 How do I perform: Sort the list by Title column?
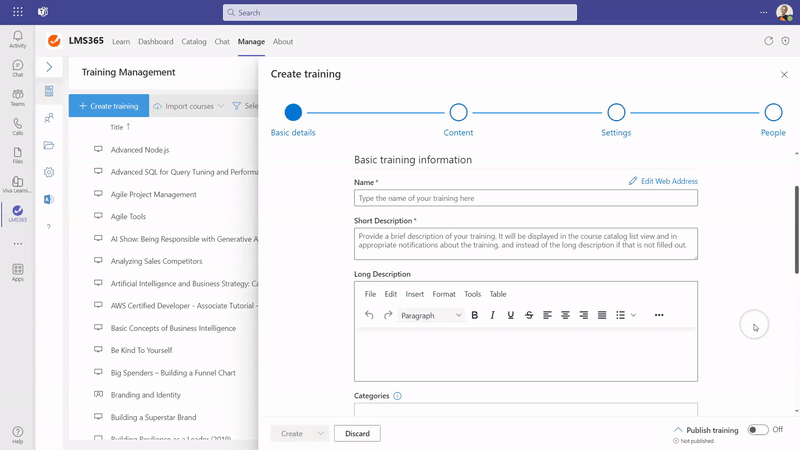(120, 127)
